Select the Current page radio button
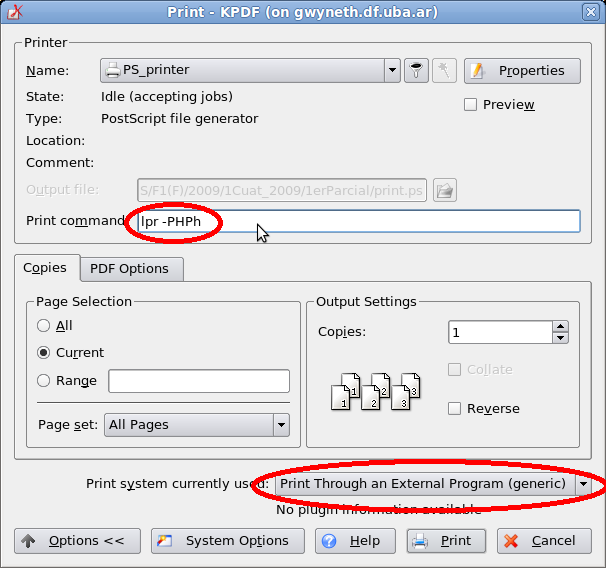The height and width of the screenshot is (568, 606). tap(43, 353)
